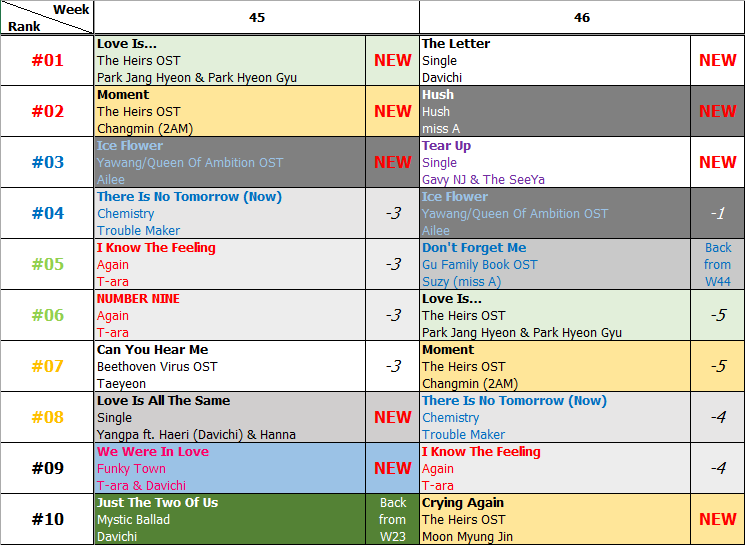Click 'Crying Again' song cell
Image resolution: width=745 pixels, height=545 pixels.
tap(555, 519)
